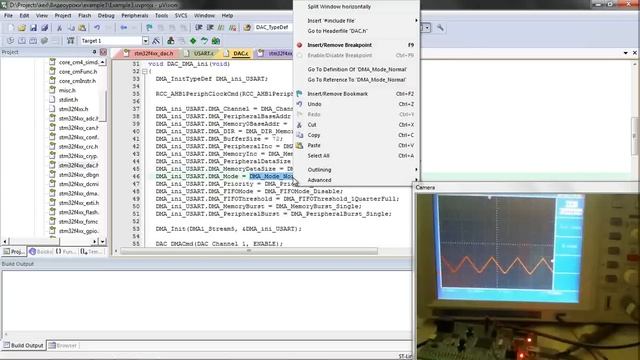640x360 pixels.
Task: Click the Configuration wrench icon
Action: (x=440, y=28)
